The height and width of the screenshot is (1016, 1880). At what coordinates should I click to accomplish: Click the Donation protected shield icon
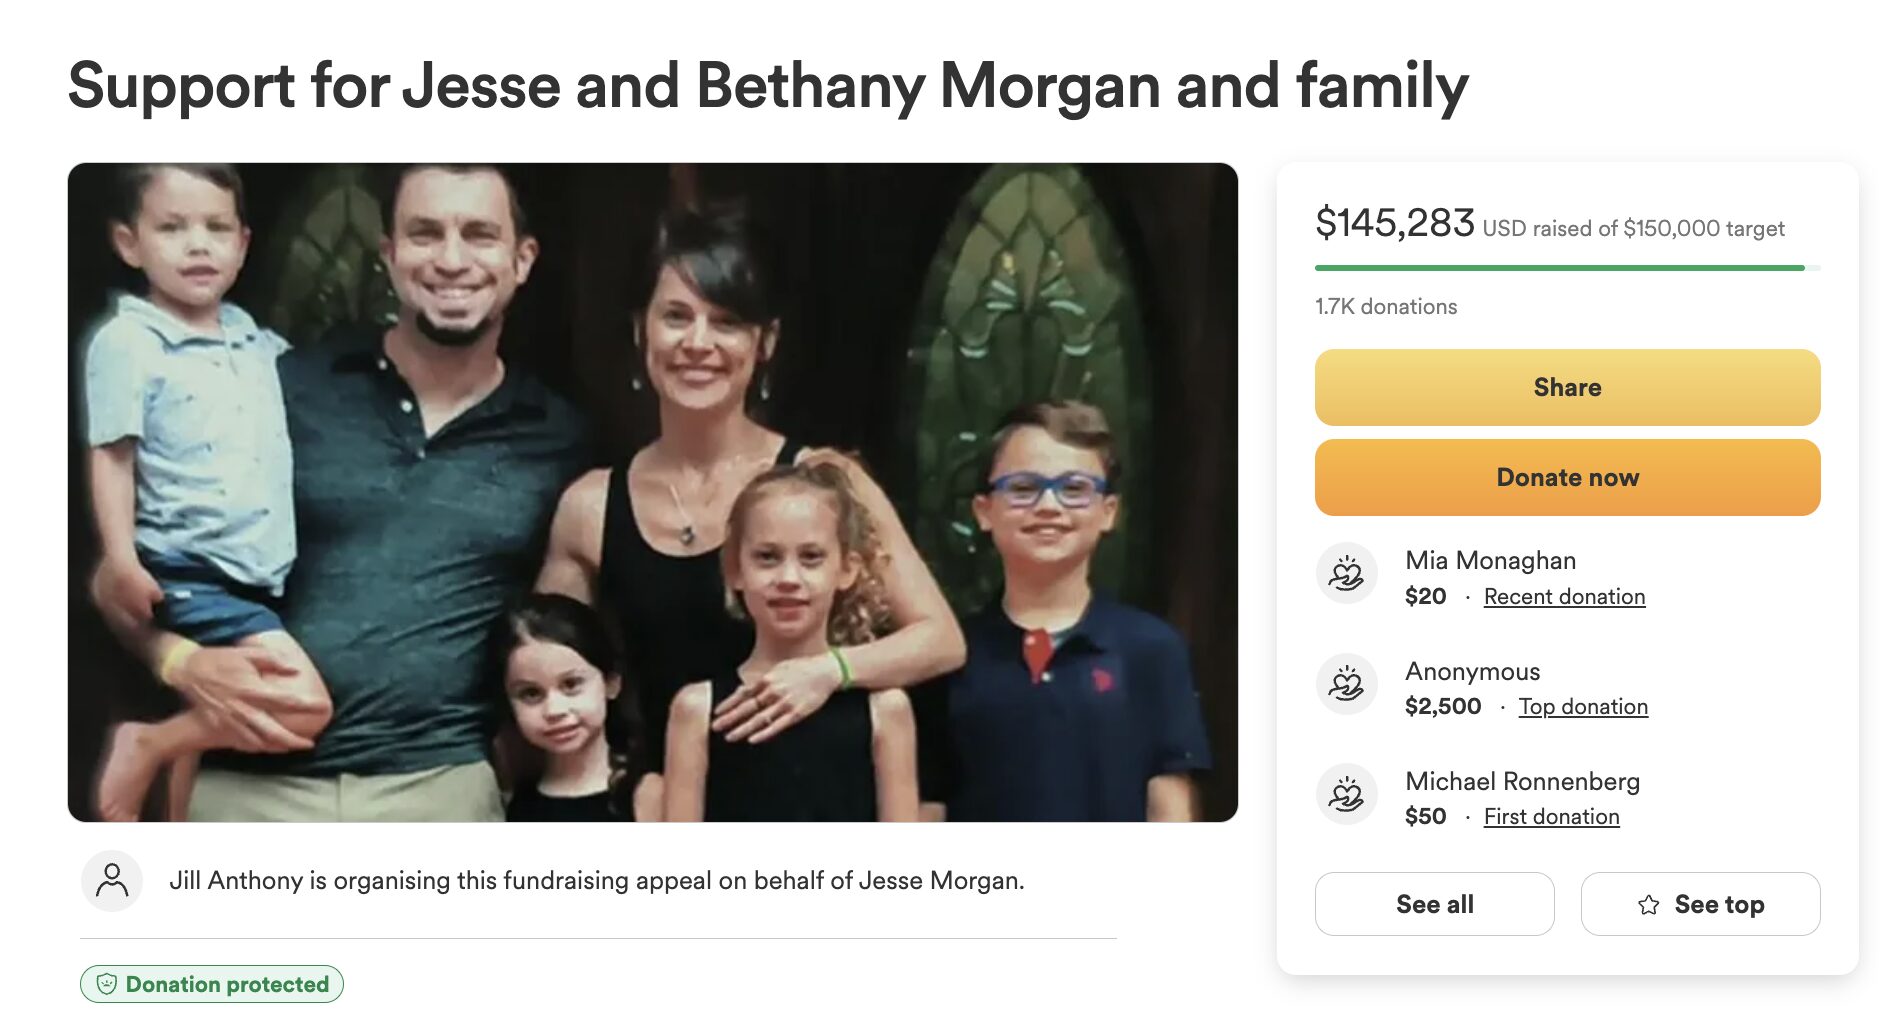pyautogui.click(x=107, y=984)
